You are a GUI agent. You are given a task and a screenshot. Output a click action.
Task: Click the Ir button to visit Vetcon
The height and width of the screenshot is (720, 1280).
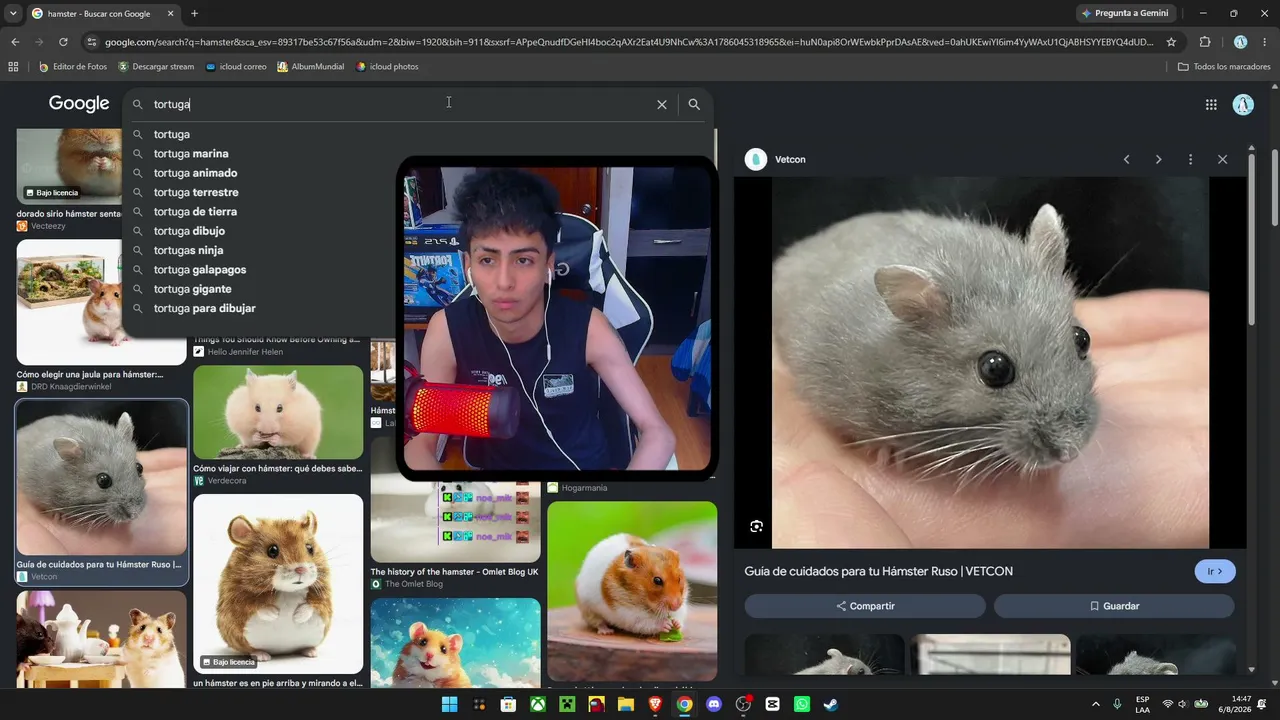click(1215, 572)
